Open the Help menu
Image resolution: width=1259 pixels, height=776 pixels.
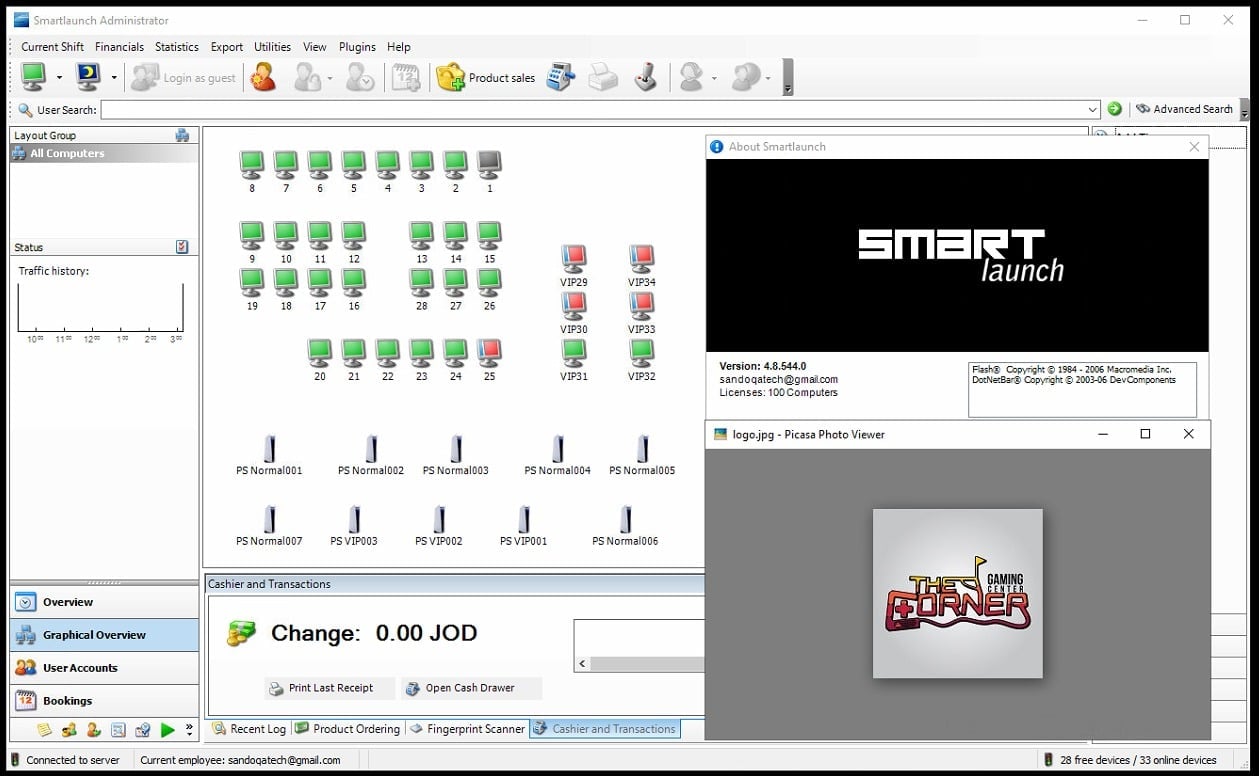pyautogui.click(x=399, y=47)
